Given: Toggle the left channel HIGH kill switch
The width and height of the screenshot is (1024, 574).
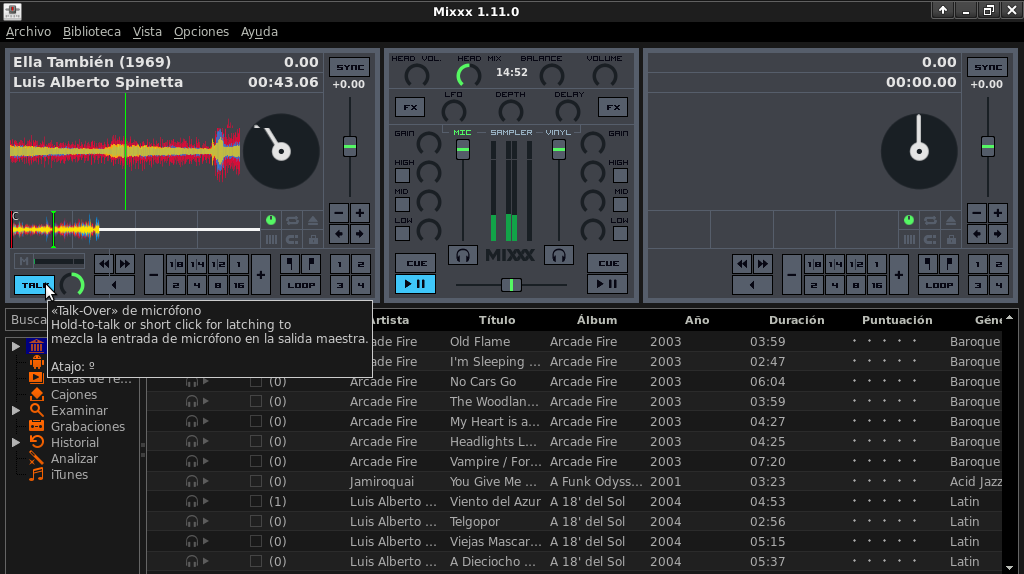Looking at the screenshot, I should tap(402, 176).
